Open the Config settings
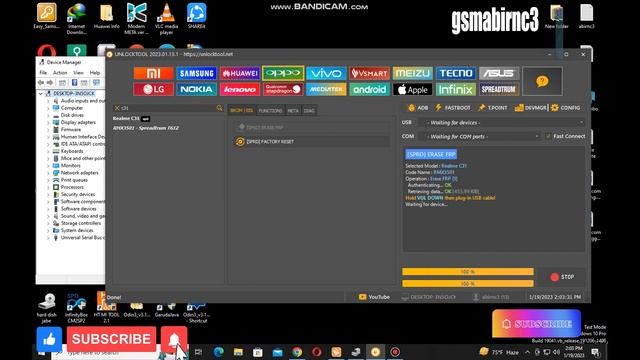 [x=565, y=108]
